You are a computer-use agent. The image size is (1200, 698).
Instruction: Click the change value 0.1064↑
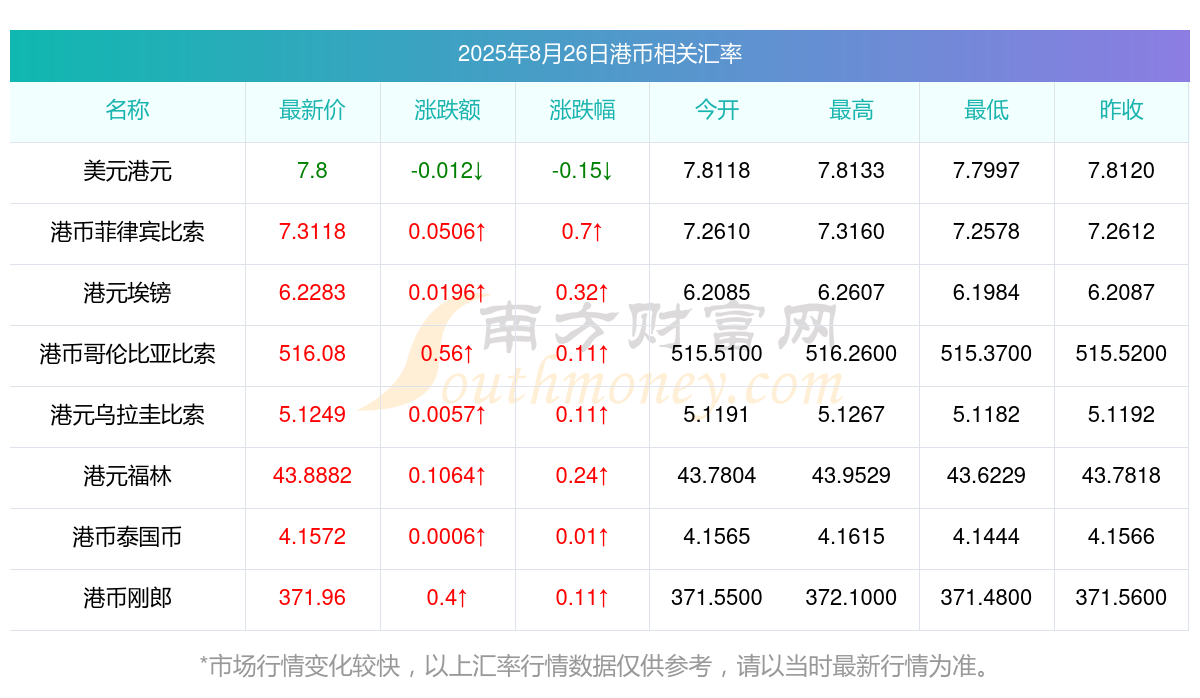[448, 476]
